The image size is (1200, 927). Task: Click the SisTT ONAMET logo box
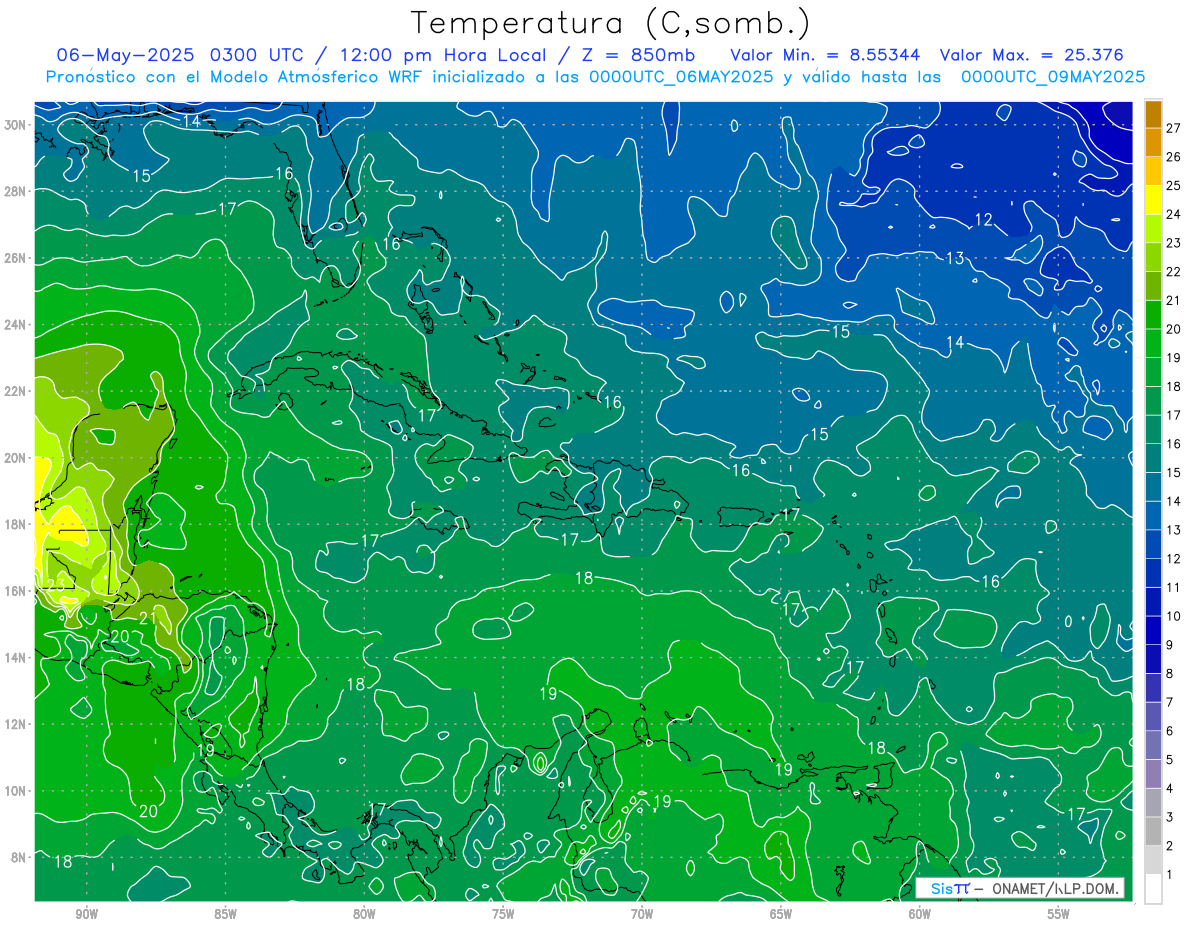pos(1020,888)
